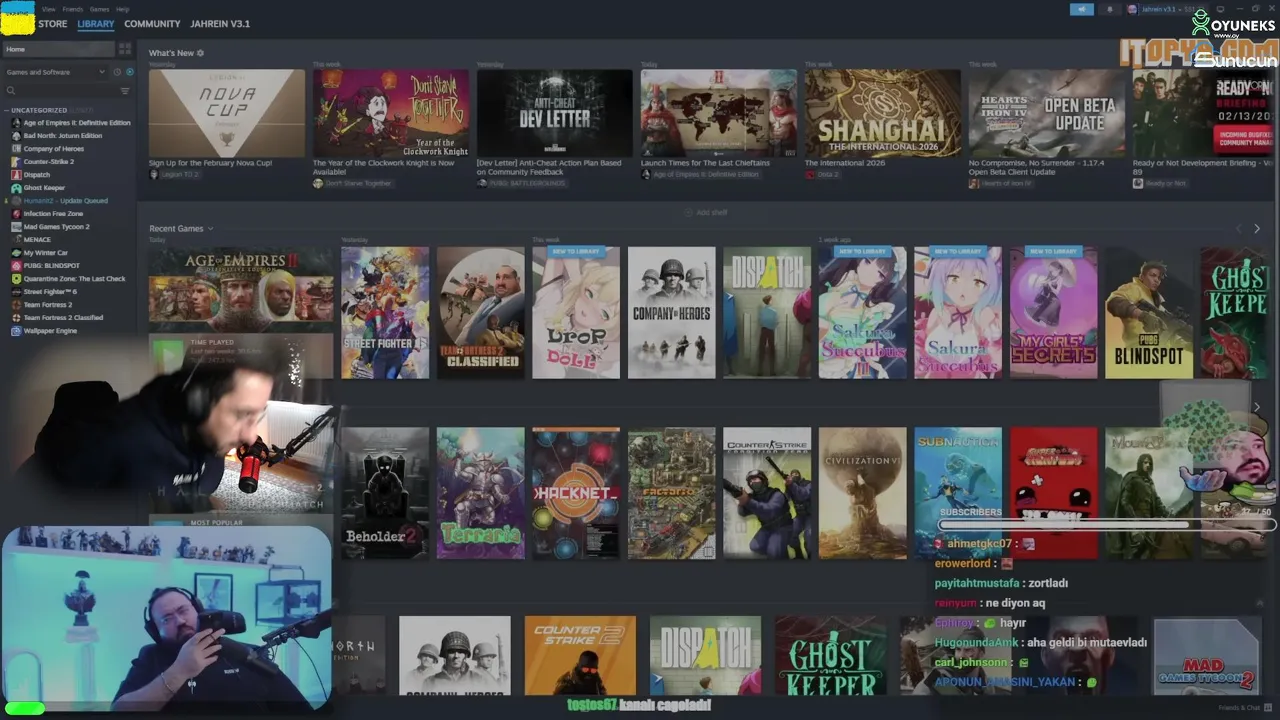The image size is (1280, 720).
Task: Sort library by recent activity clock icon
Action: [117, 72]
